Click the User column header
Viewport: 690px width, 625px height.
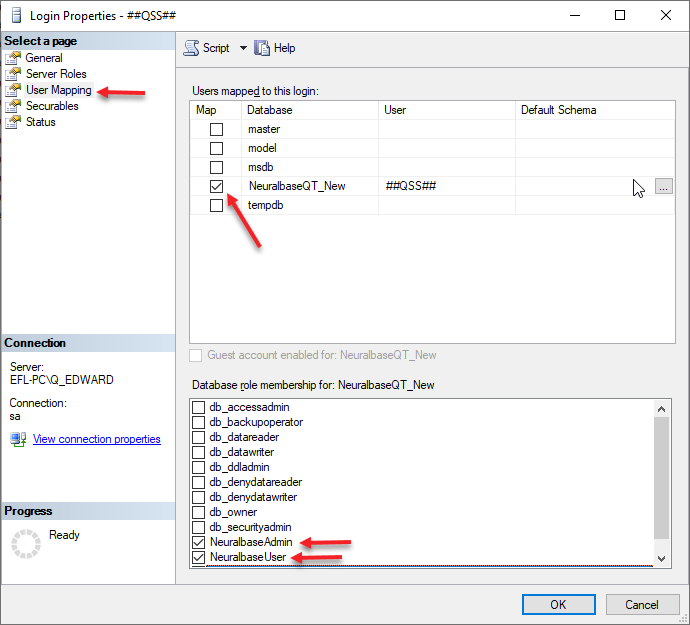(x=447, y=110)
